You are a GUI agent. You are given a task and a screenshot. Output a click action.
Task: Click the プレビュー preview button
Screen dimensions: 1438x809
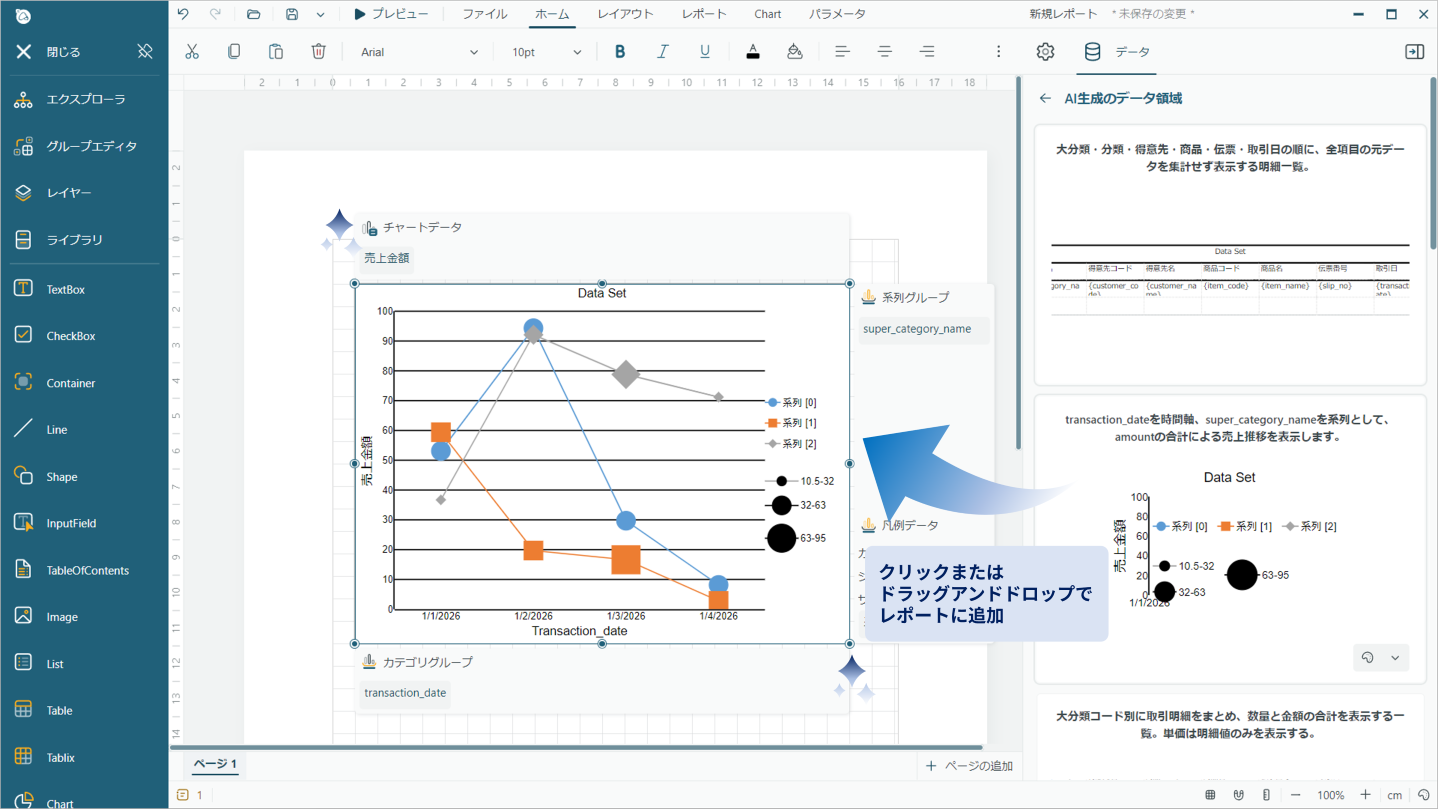[391, 14]
